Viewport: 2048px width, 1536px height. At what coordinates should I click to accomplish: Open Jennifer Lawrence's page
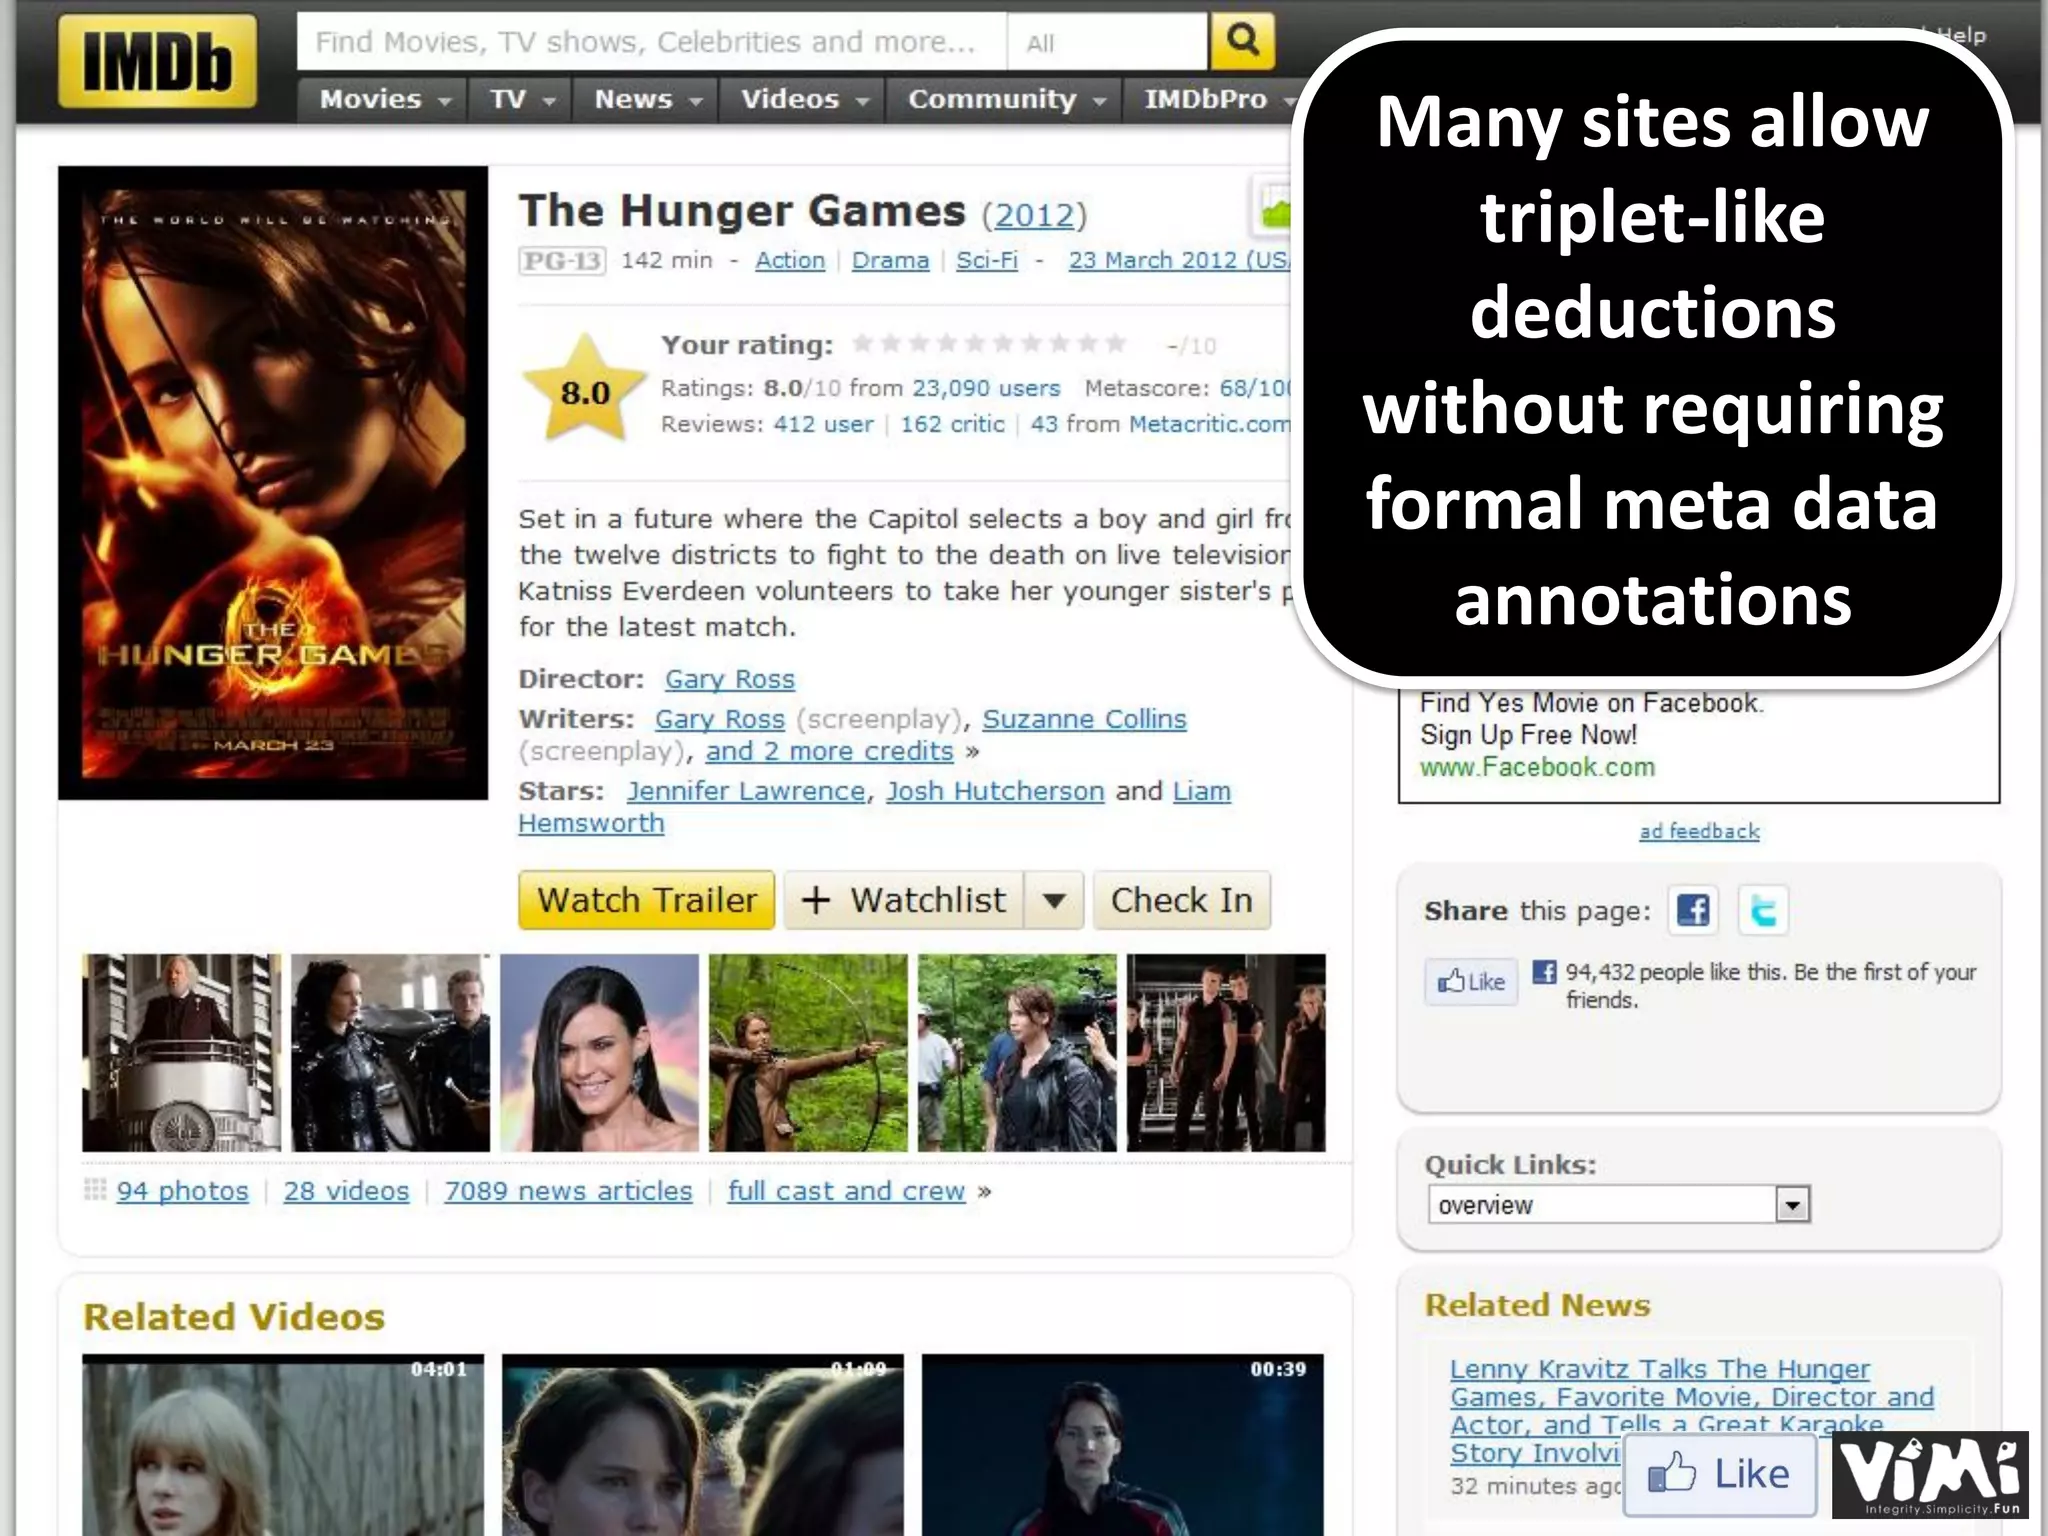pyautogui.click(x=746, y=791)
